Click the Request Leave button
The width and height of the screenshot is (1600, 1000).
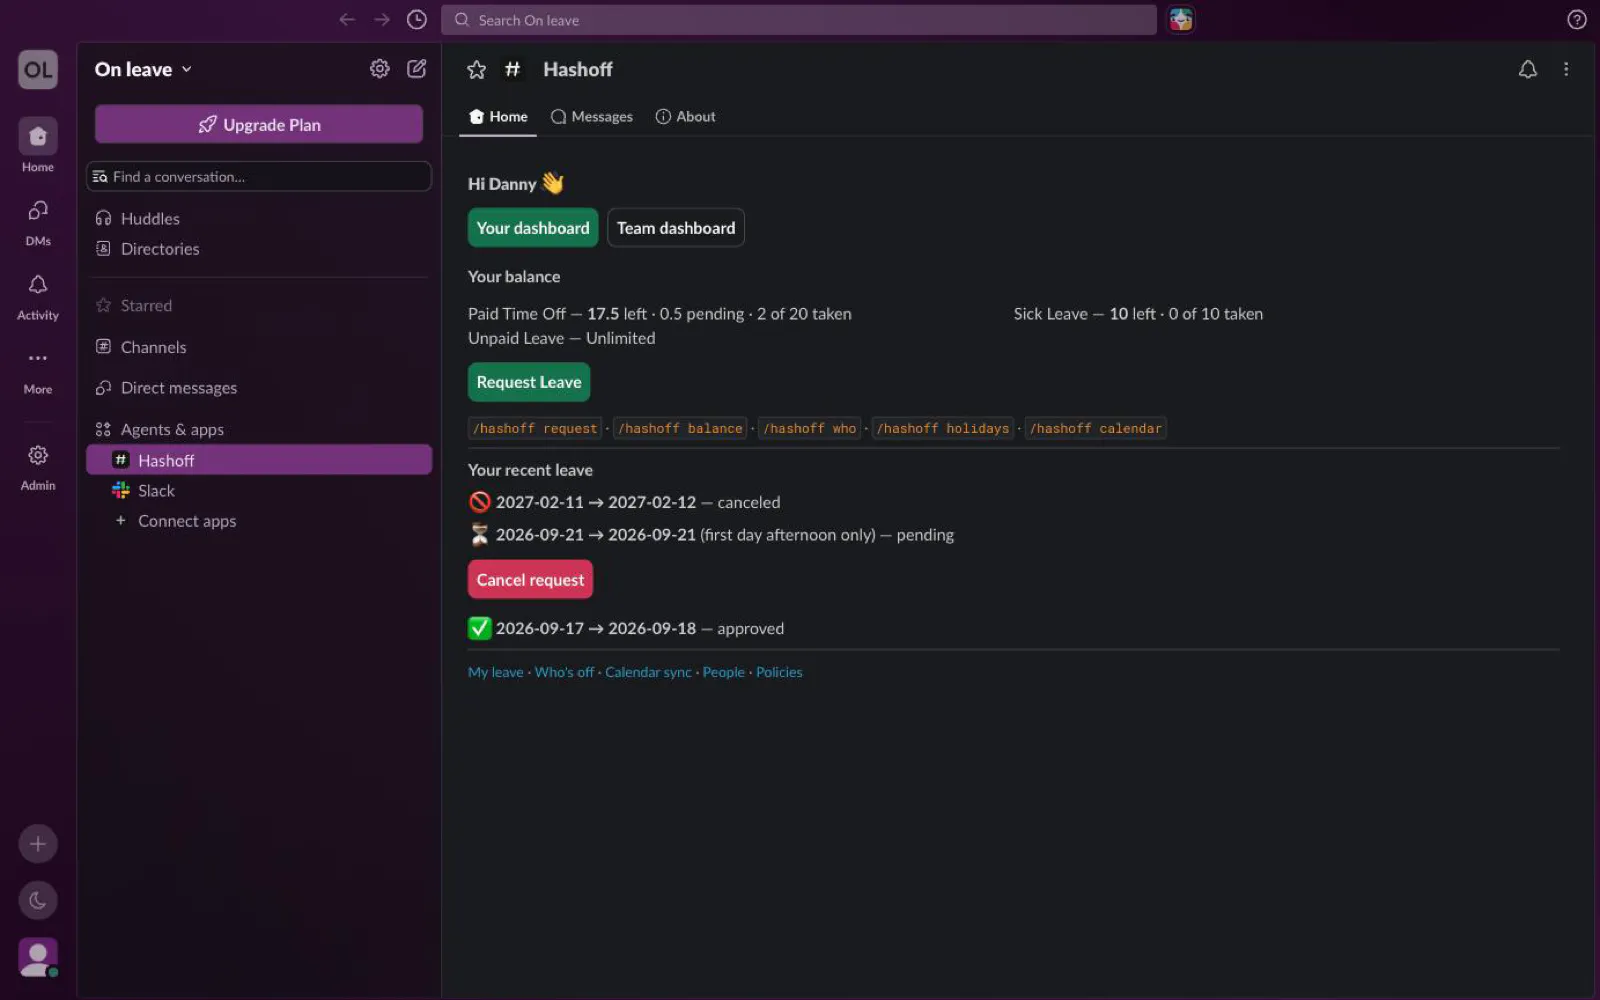[x=529, y=382]
